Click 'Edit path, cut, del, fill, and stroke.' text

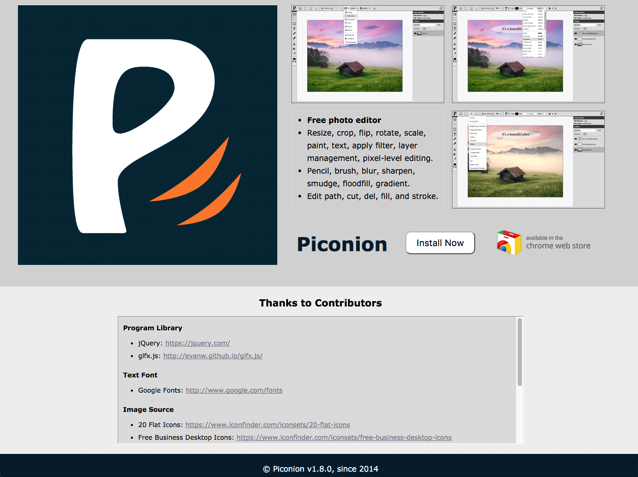[372, 196]
